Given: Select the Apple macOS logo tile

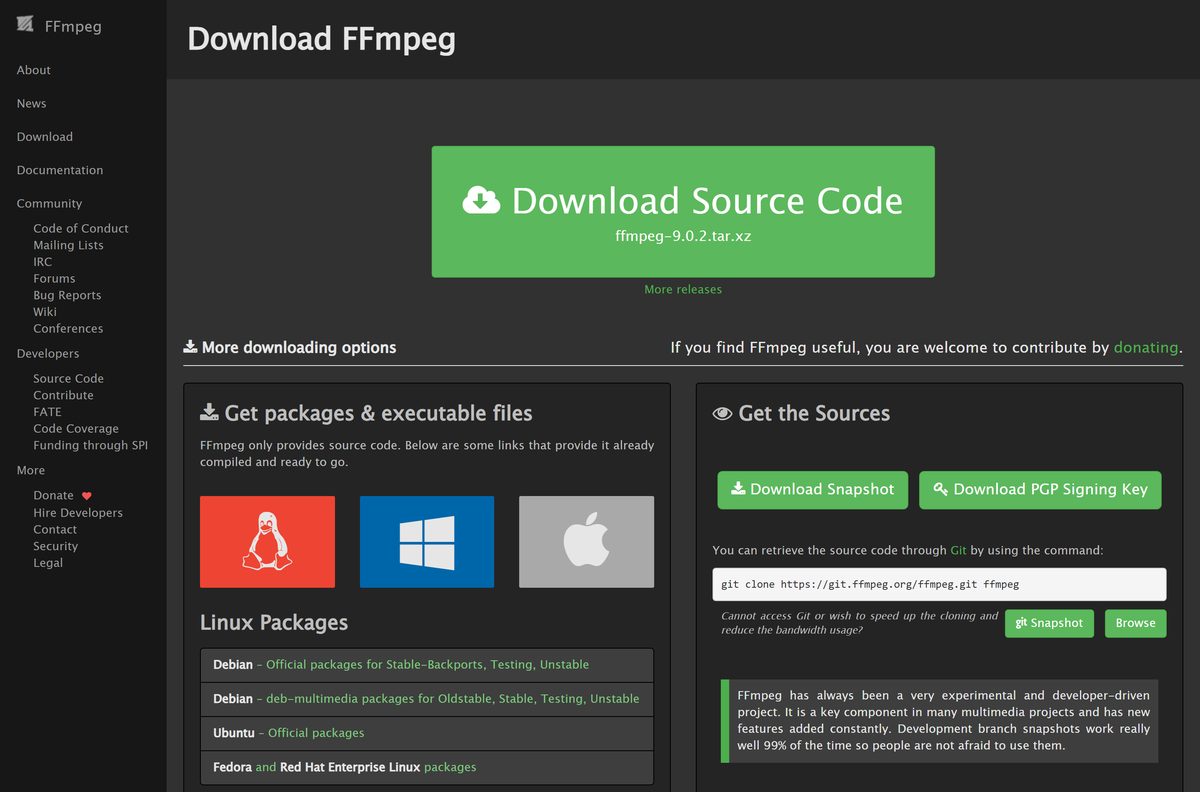Looking at the screenshot, I should [x=586, y=541].
